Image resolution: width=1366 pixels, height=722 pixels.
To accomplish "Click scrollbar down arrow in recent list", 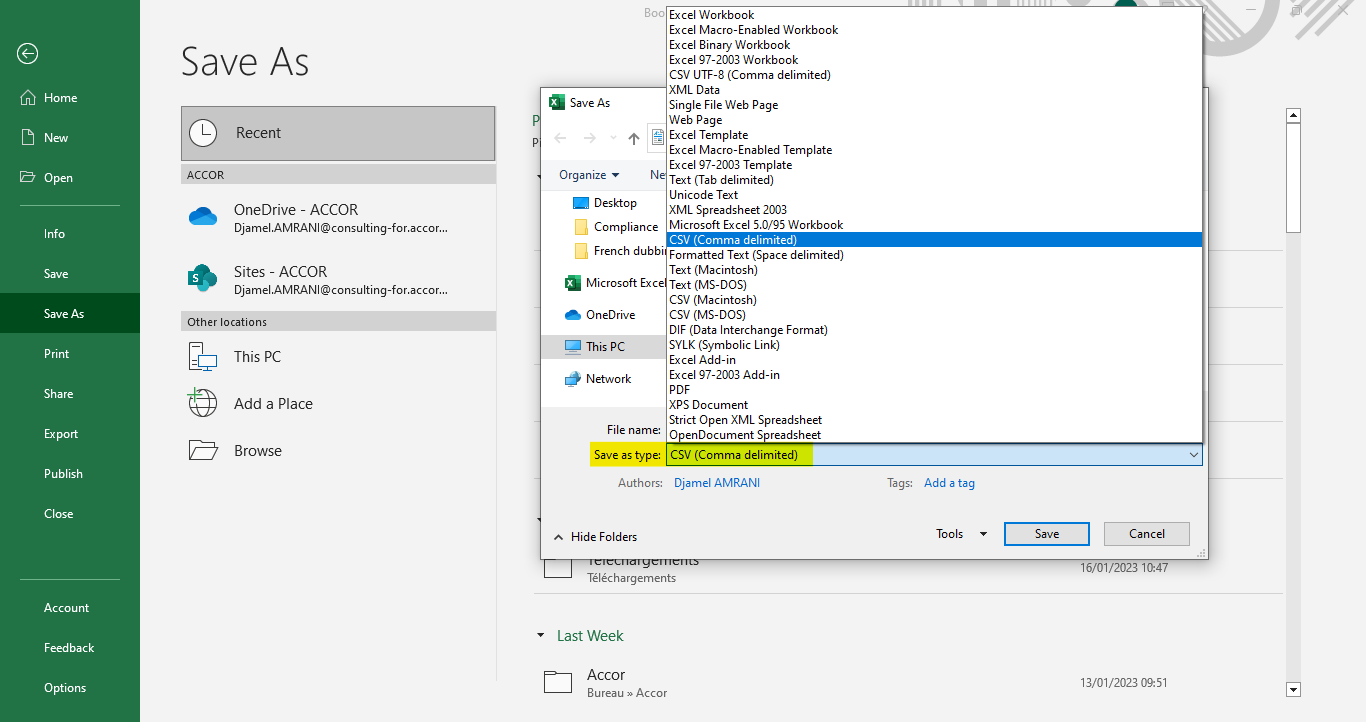I will [x=1293, y=689].
